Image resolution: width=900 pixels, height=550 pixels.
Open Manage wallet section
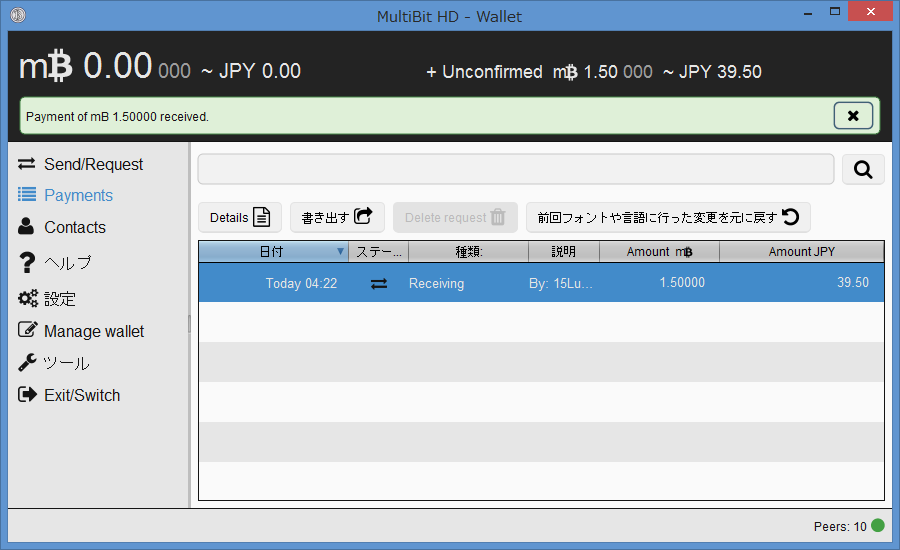pos(81,331)
